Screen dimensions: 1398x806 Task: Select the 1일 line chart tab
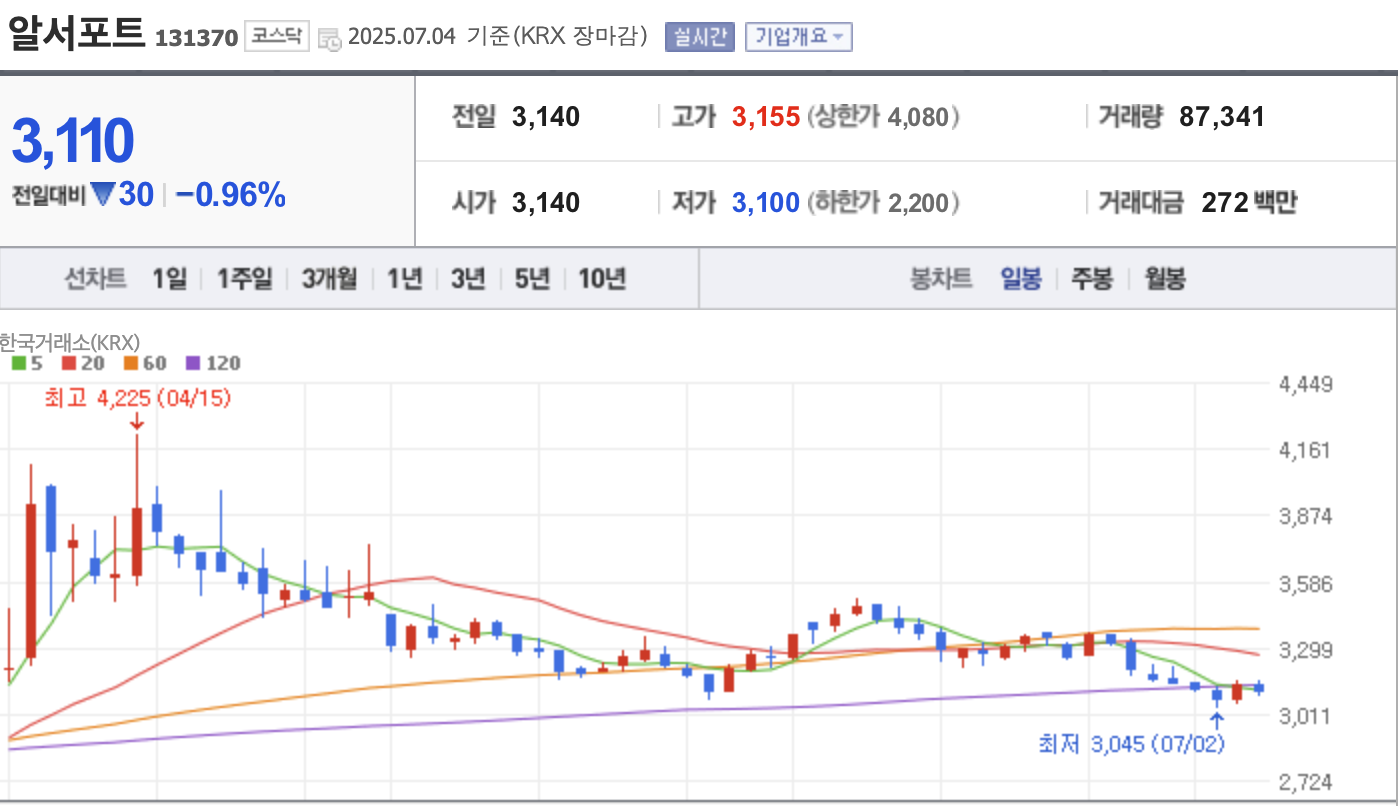tap(169, 279)
